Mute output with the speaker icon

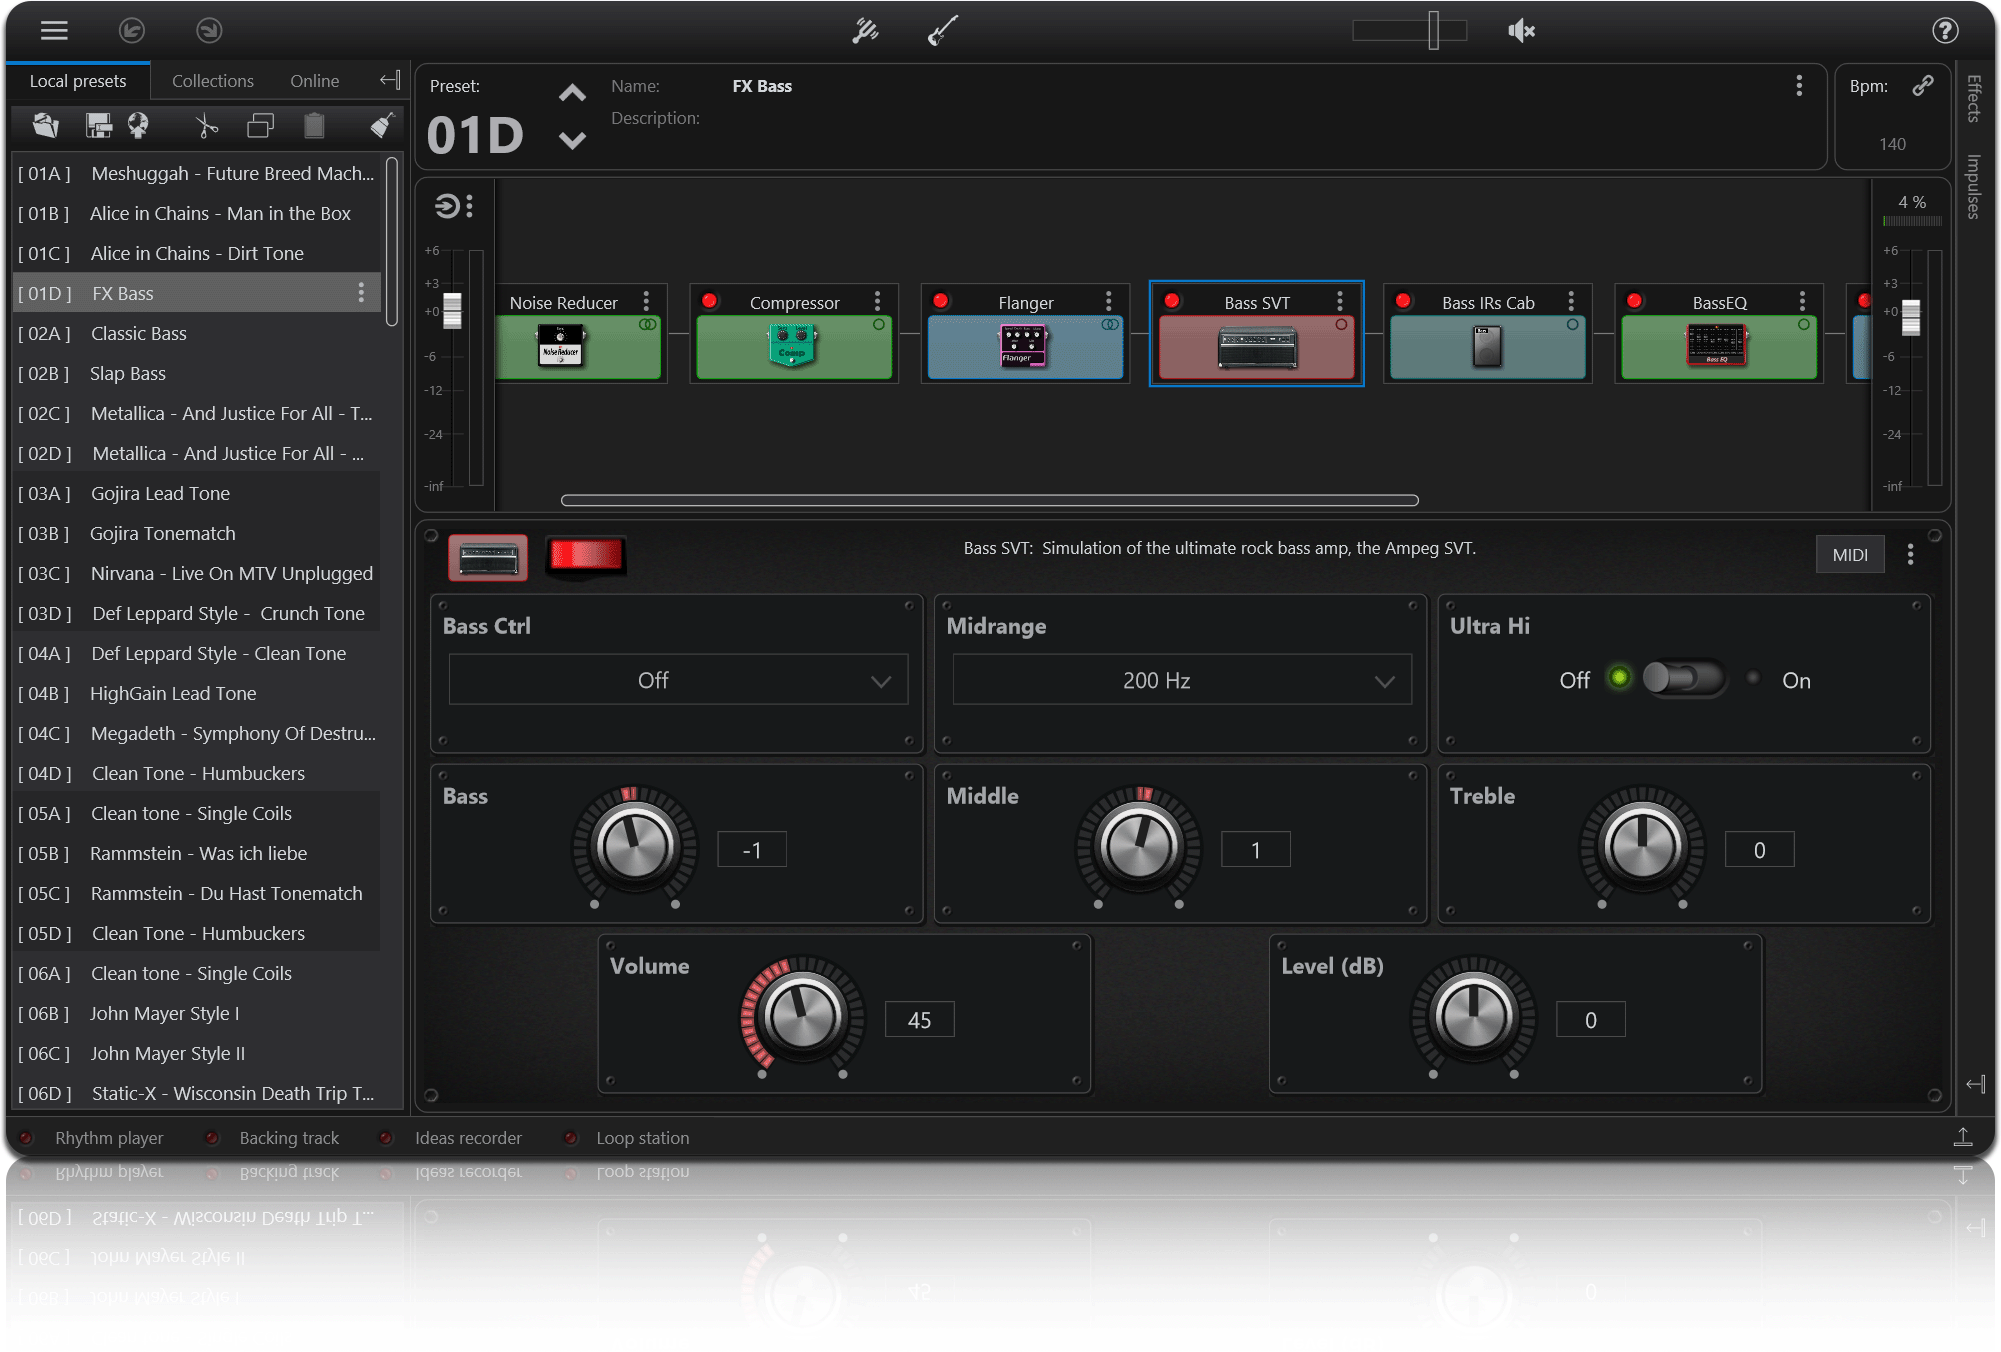(x=1521, y=31)
